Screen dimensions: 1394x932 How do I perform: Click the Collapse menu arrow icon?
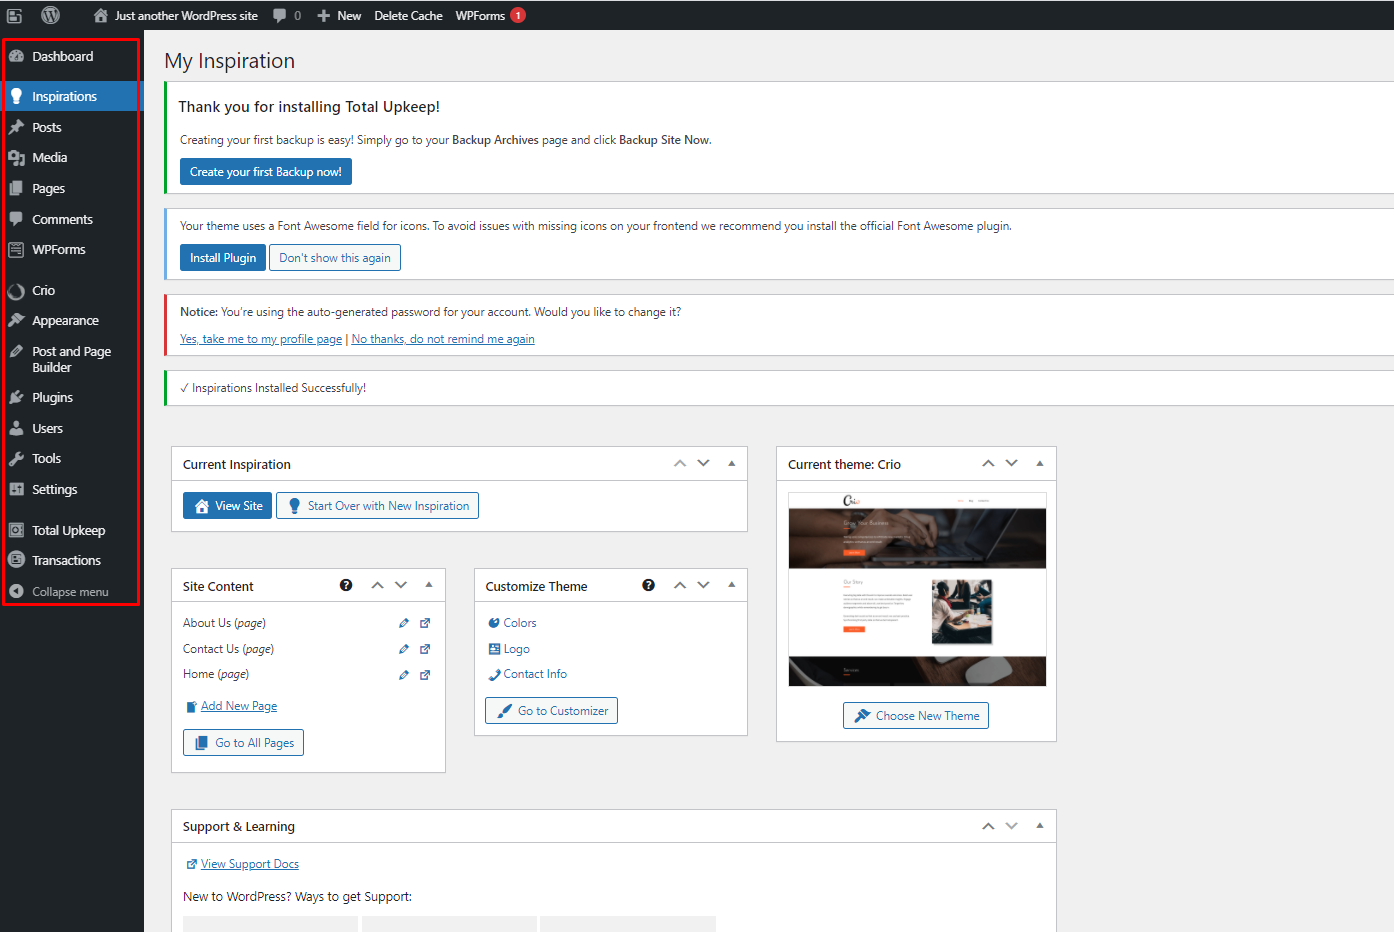(x=16, y=591)
